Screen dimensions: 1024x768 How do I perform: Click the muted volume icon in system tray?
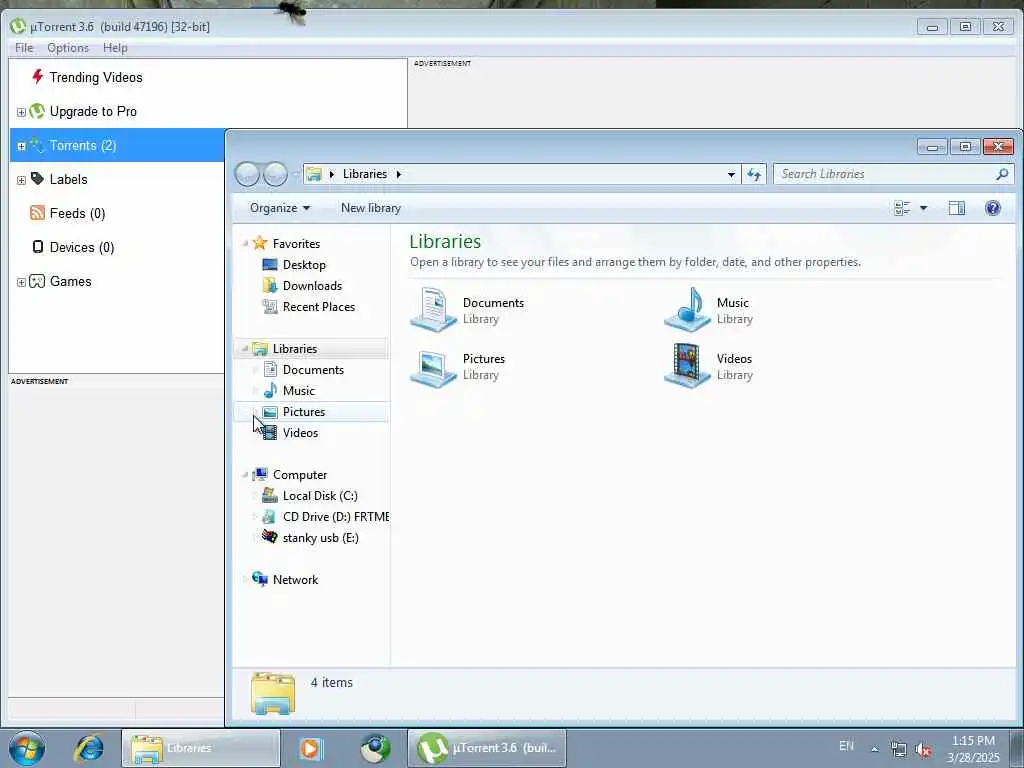pyautogui.click(x=923, y=750)
